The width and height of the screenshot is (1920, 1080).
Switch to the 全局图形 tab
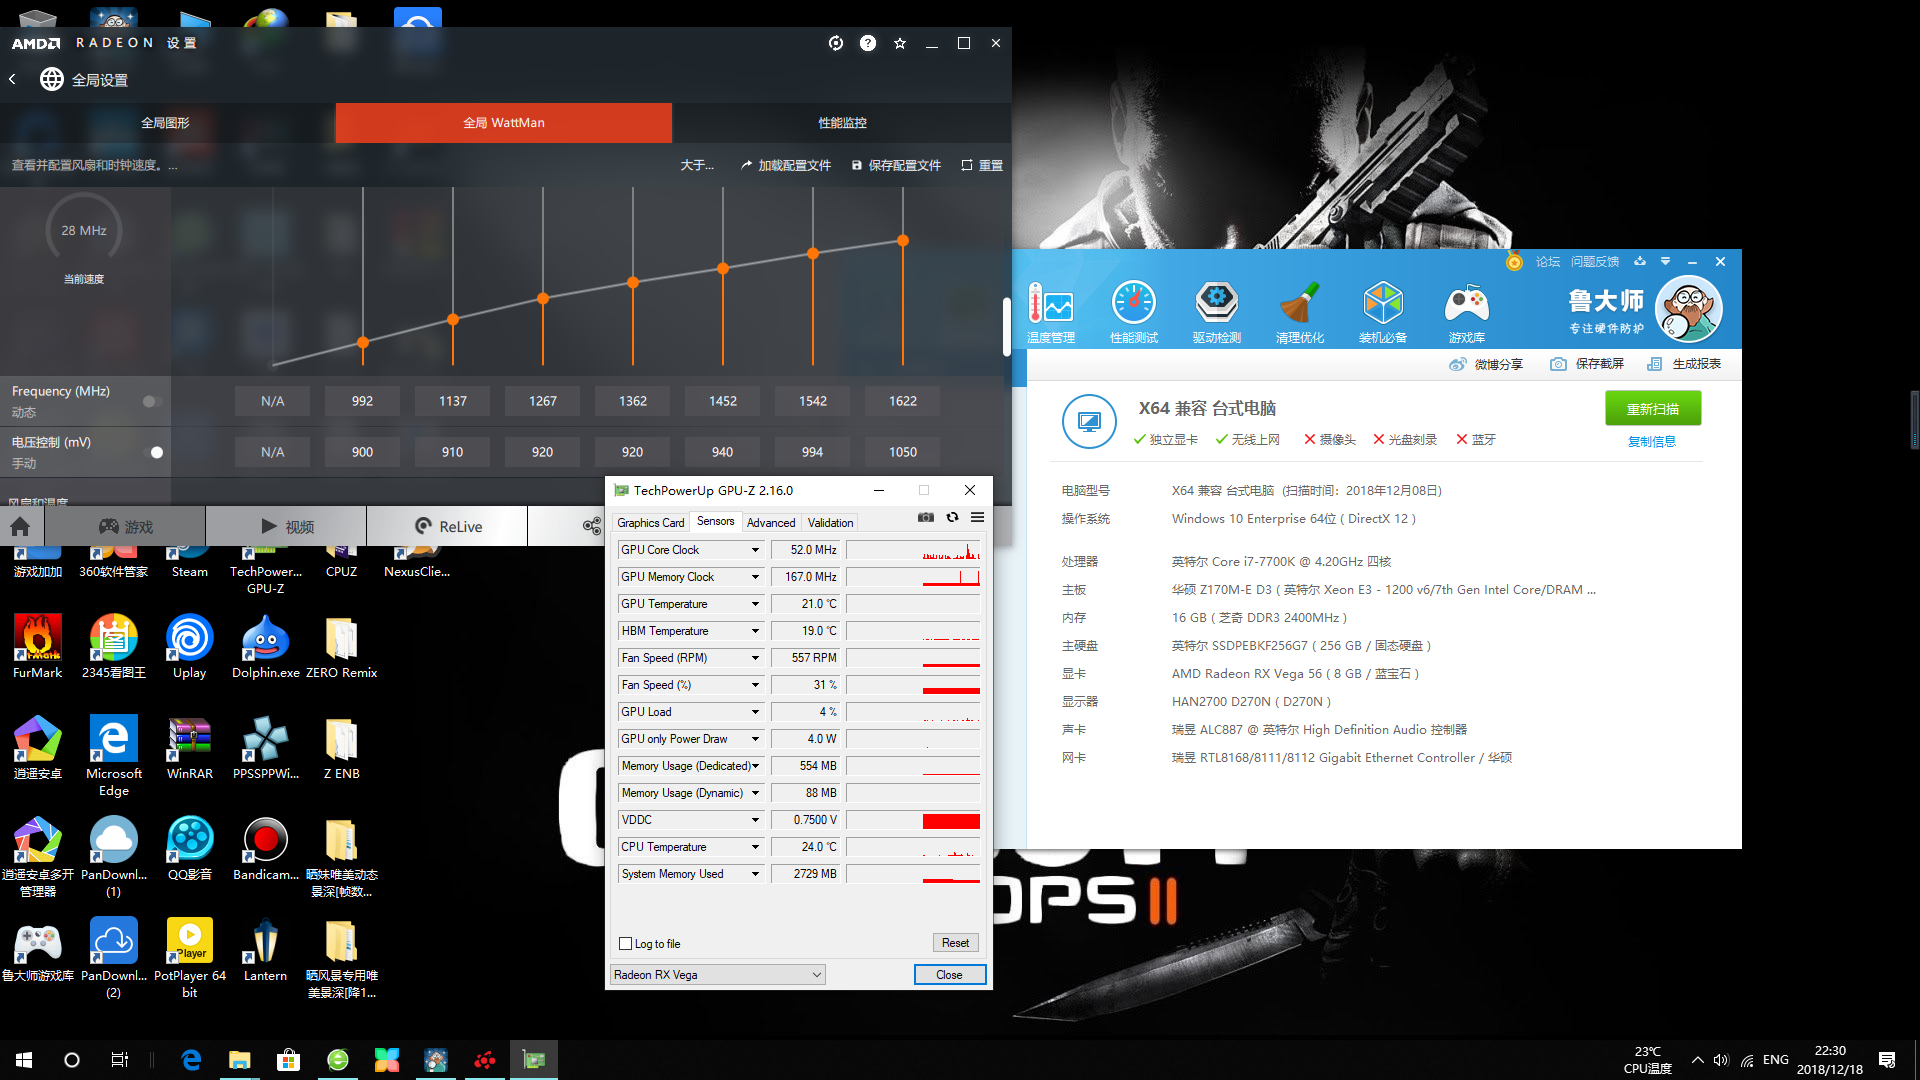[165, 122]
